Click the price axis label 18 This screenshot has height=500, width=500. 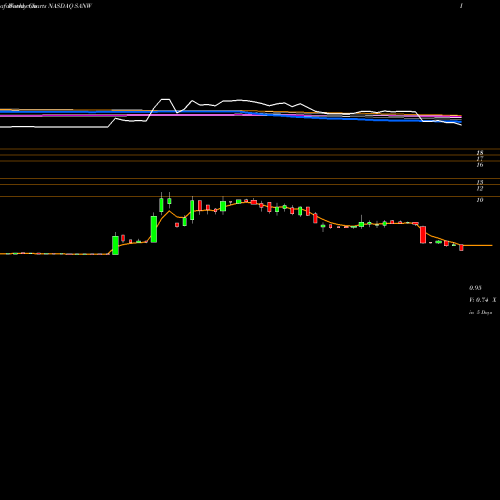click(480, 153)
